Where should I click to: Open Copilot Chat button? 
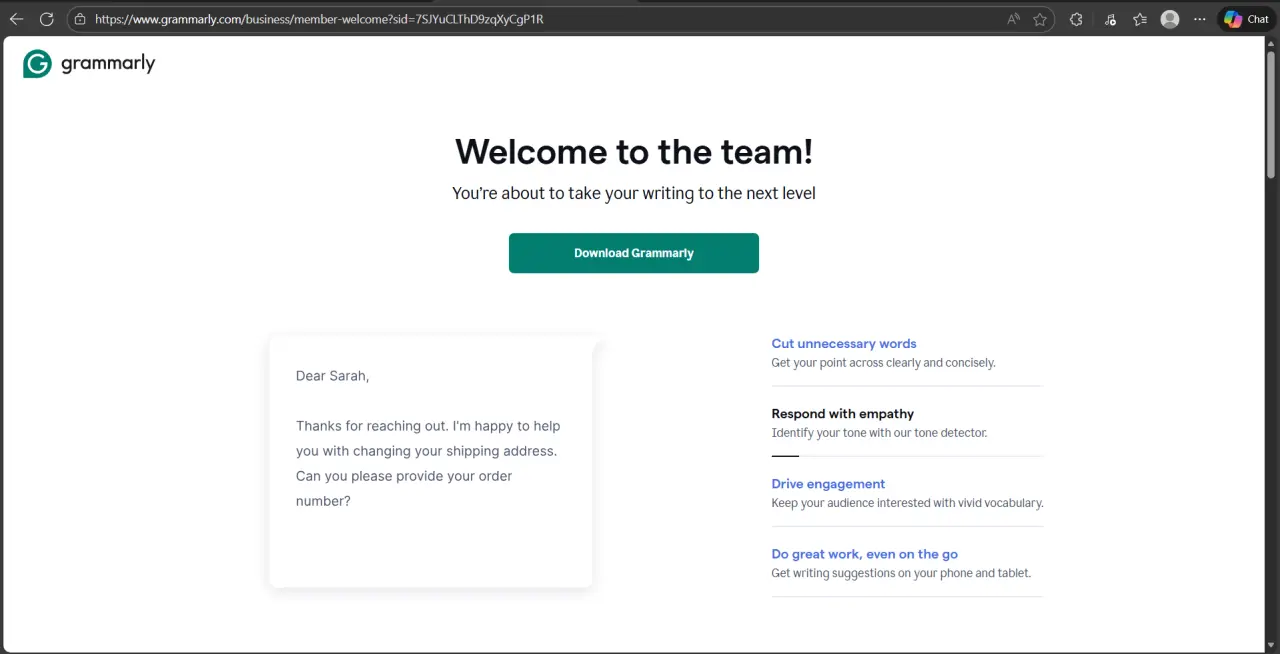coord(1246,19)
